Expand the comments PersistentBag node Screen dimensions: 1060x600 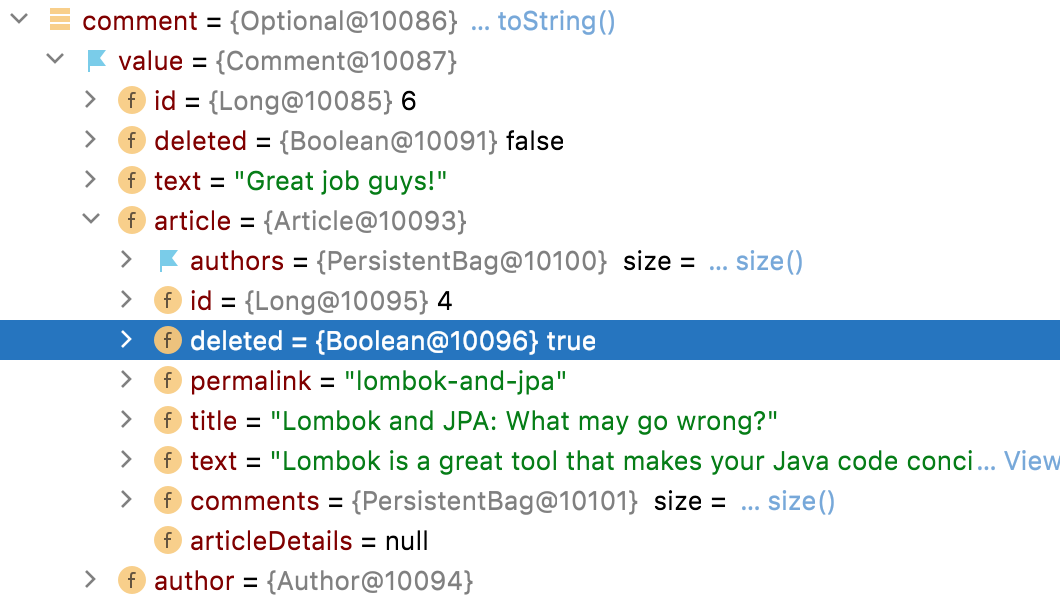tap(126, 500)
